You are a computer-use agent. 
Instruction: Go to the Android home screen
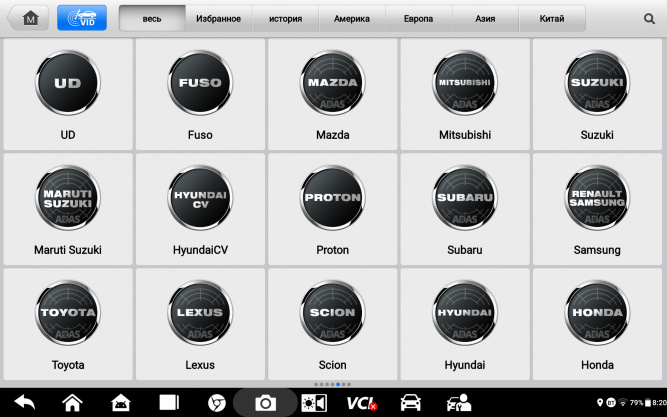72,402
